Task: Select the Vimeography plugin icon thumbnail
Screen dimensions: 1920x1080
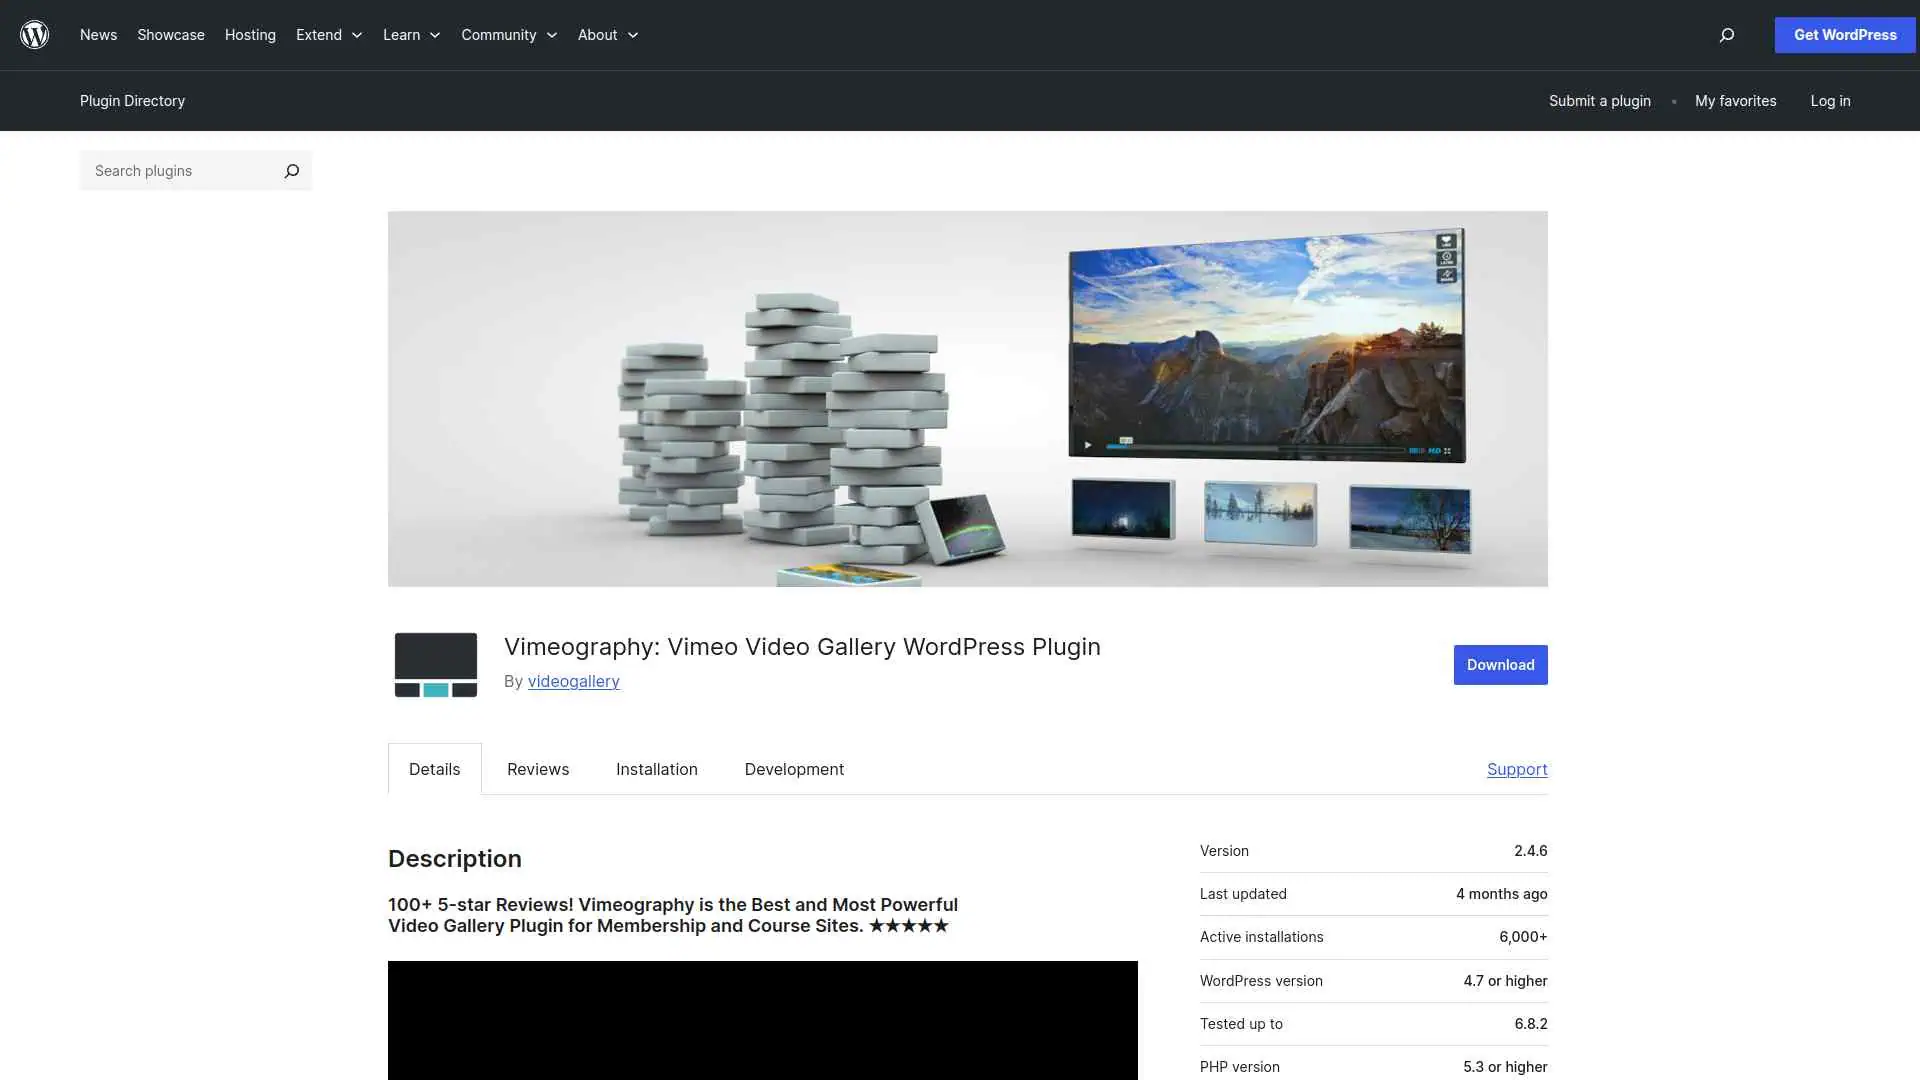Action: [435, 664]
